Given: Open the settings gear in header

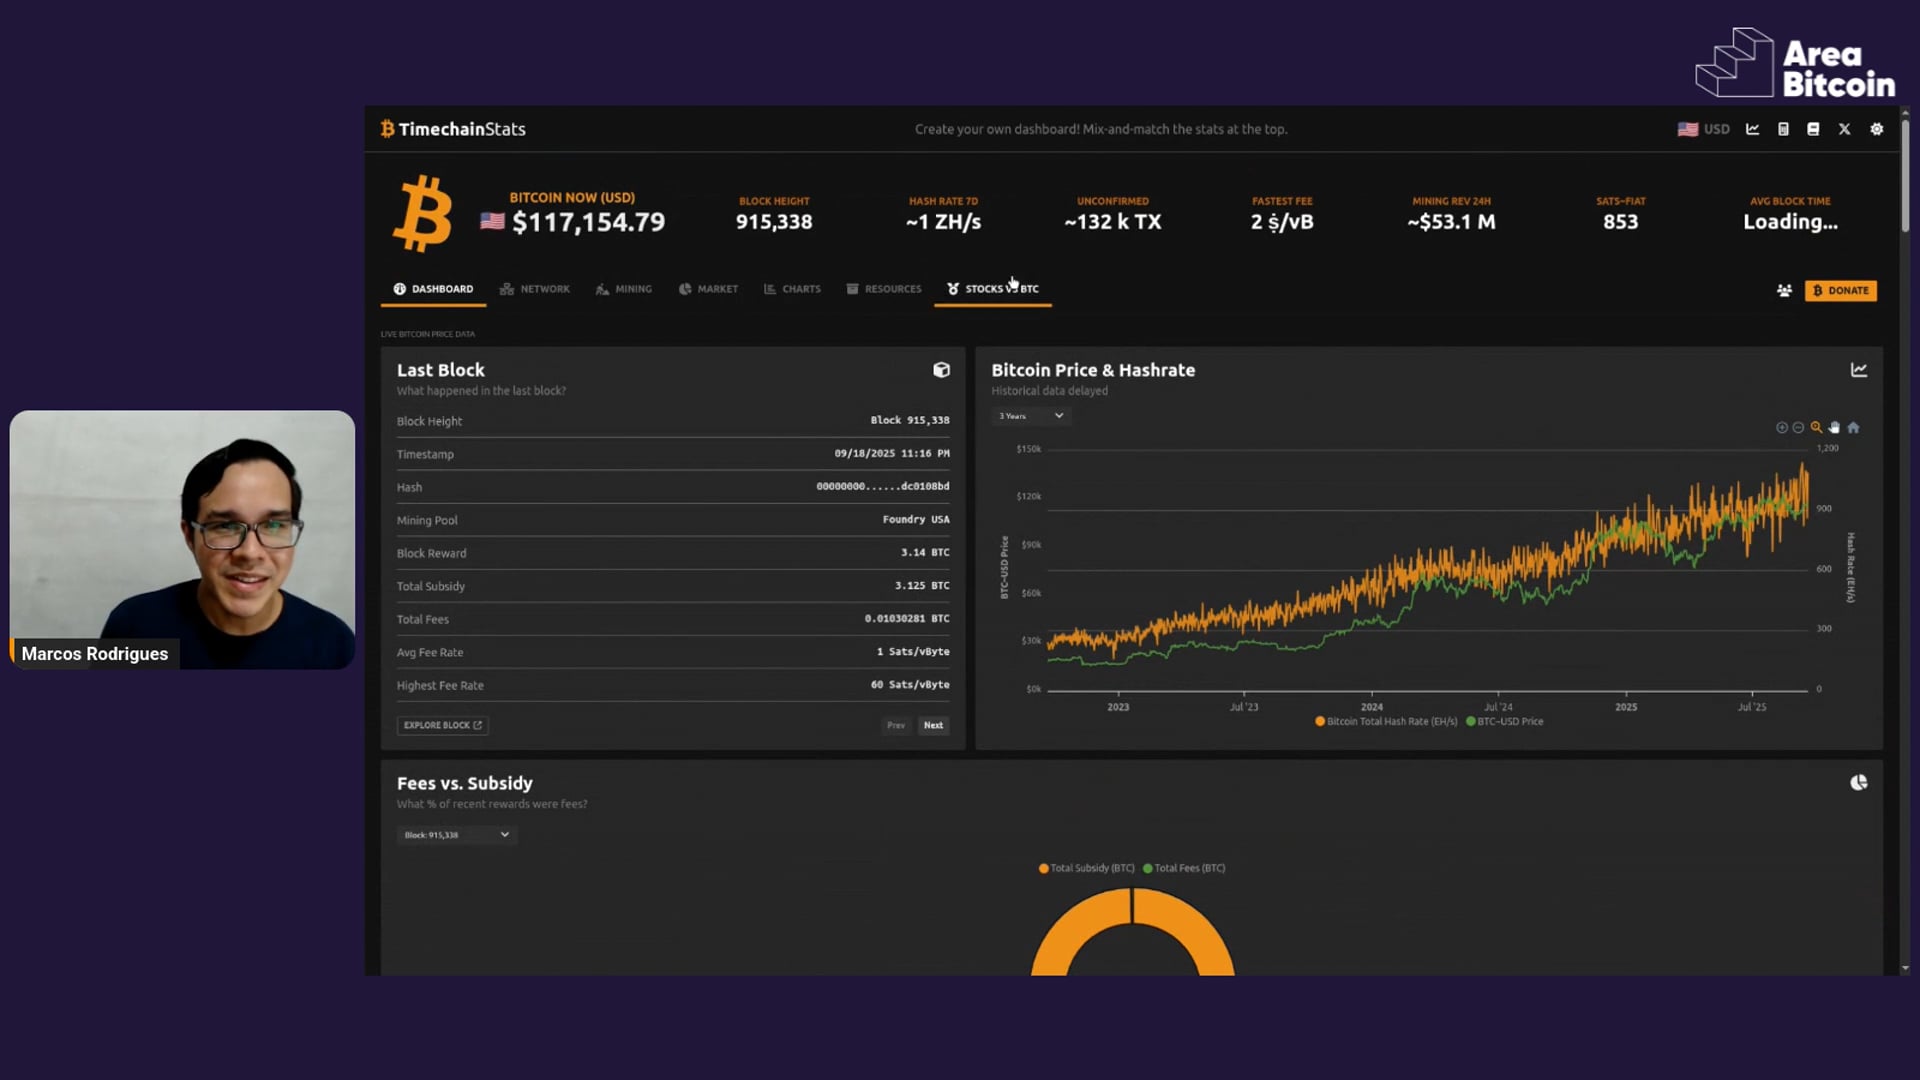Looking at the screenshot, I should [x=1876, y=129].
